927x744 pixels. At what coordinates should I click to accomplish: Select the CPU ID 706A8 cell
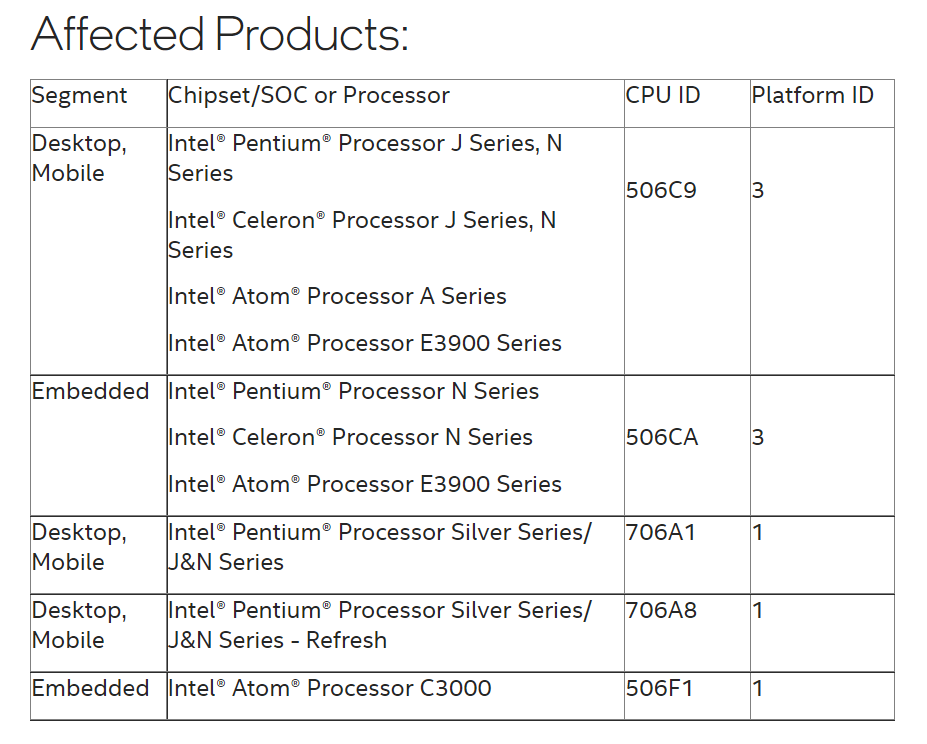pos(661,611)
